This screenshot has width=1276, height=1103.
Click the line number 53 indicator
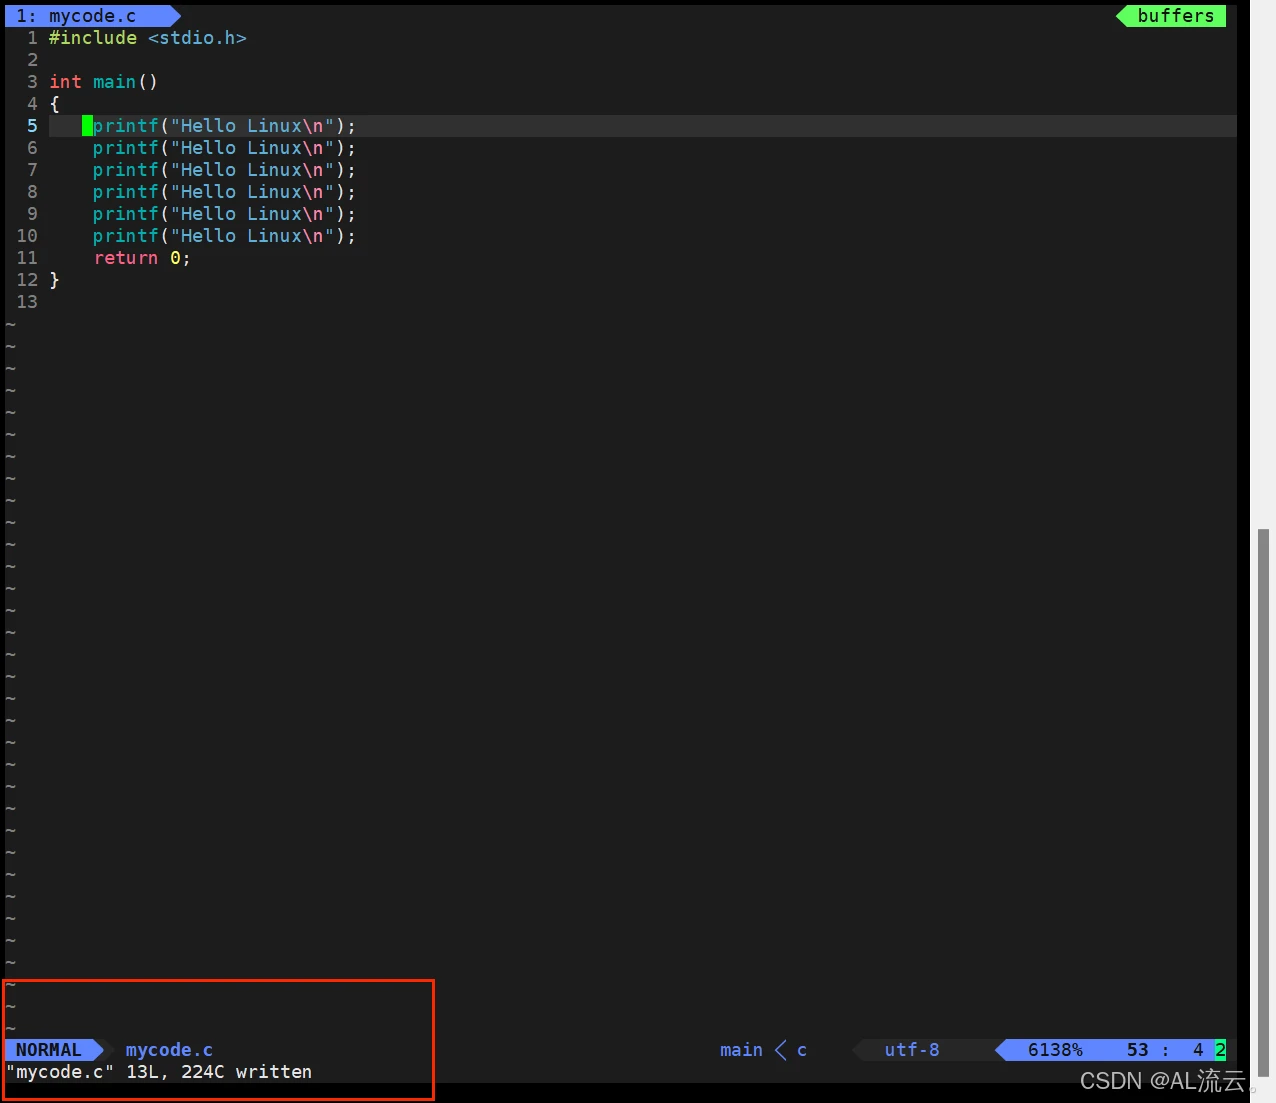click(1138, 1050)
